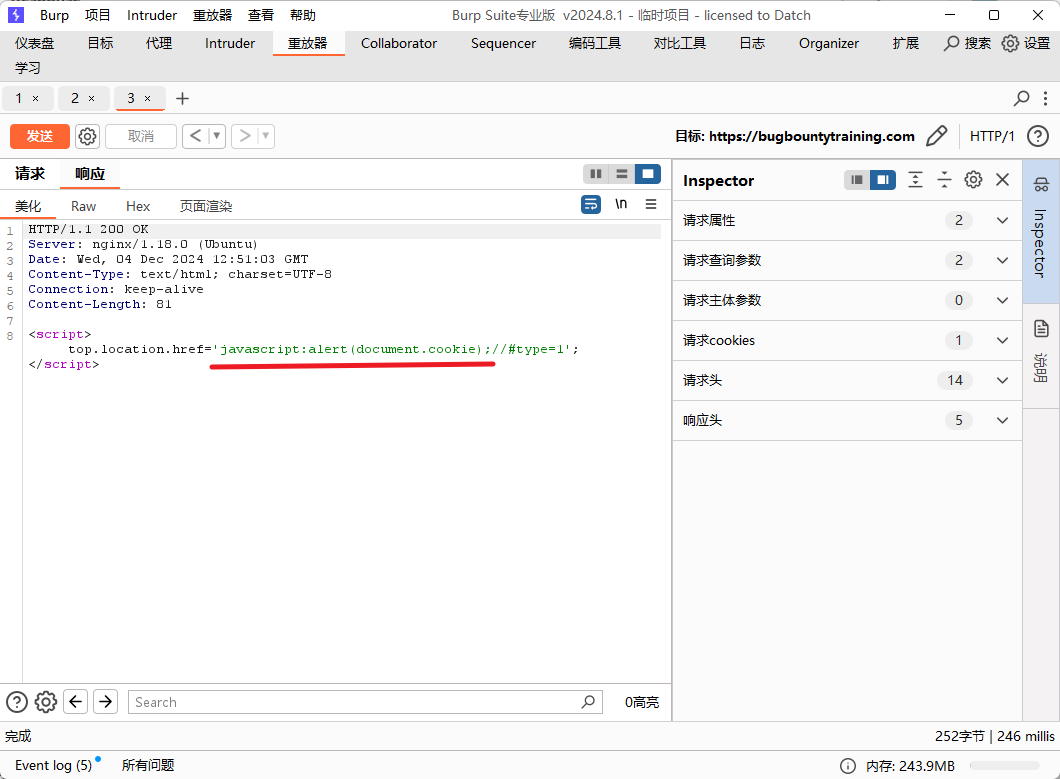The height and width of the screenshot is (779, 1060).
Task: Select the Raw view tab
Action: (x=83, y=206)
